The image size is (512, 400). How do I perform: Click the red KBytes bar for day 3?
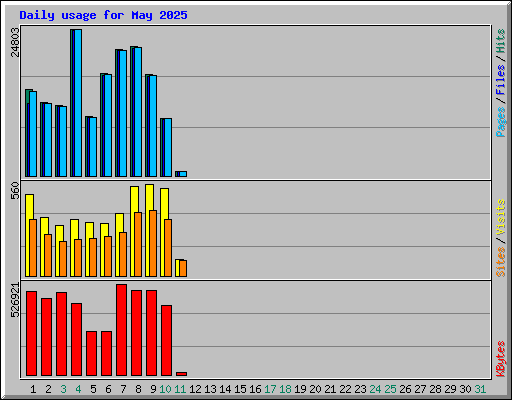[x=61, y=334]
